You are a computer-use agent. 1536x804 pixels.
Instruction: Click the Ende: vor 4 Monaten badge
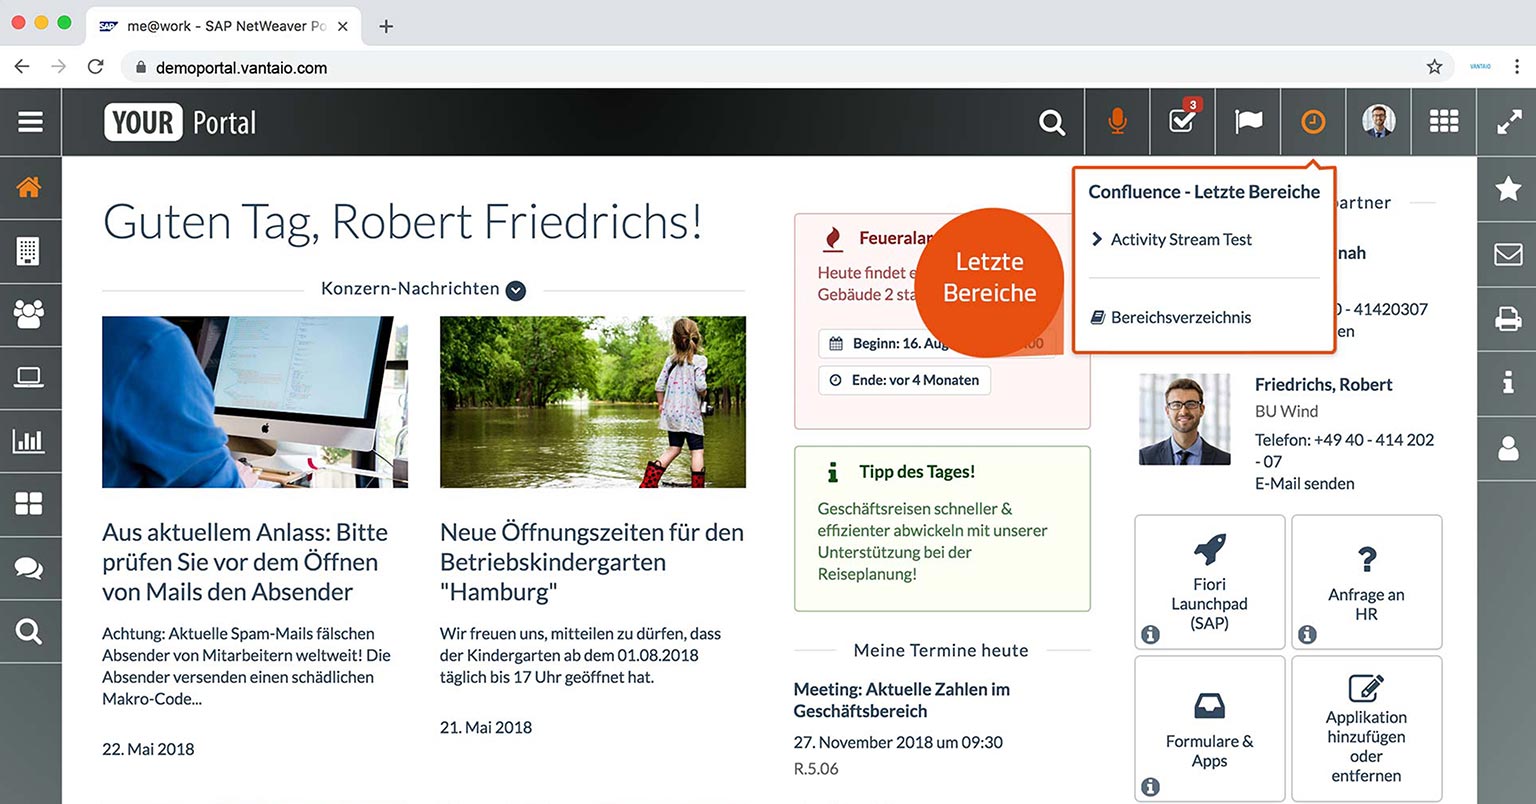pos(905,380)
